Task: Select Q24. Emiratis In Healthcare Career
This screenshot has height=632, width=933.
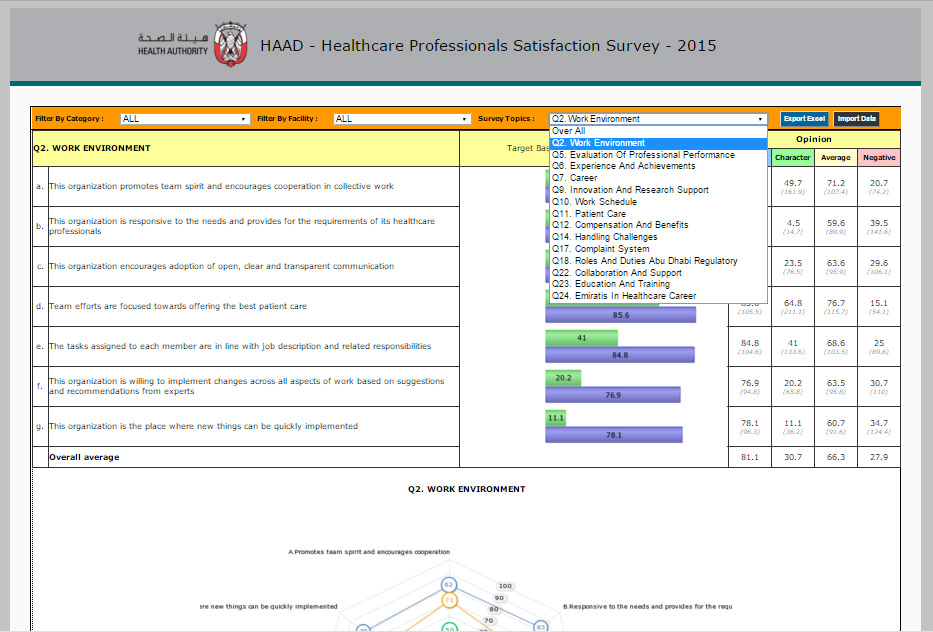Action: click(658, 296)
